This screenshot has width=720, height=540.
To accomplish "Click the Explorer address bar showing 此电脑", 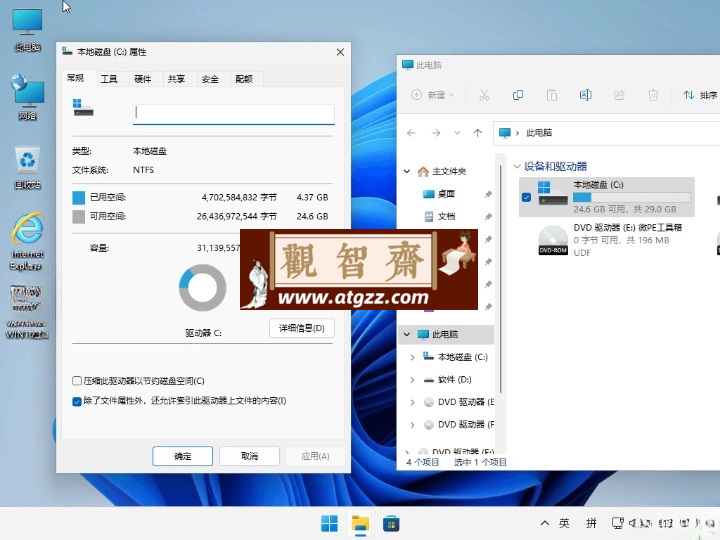I will (x=607, y=133).
